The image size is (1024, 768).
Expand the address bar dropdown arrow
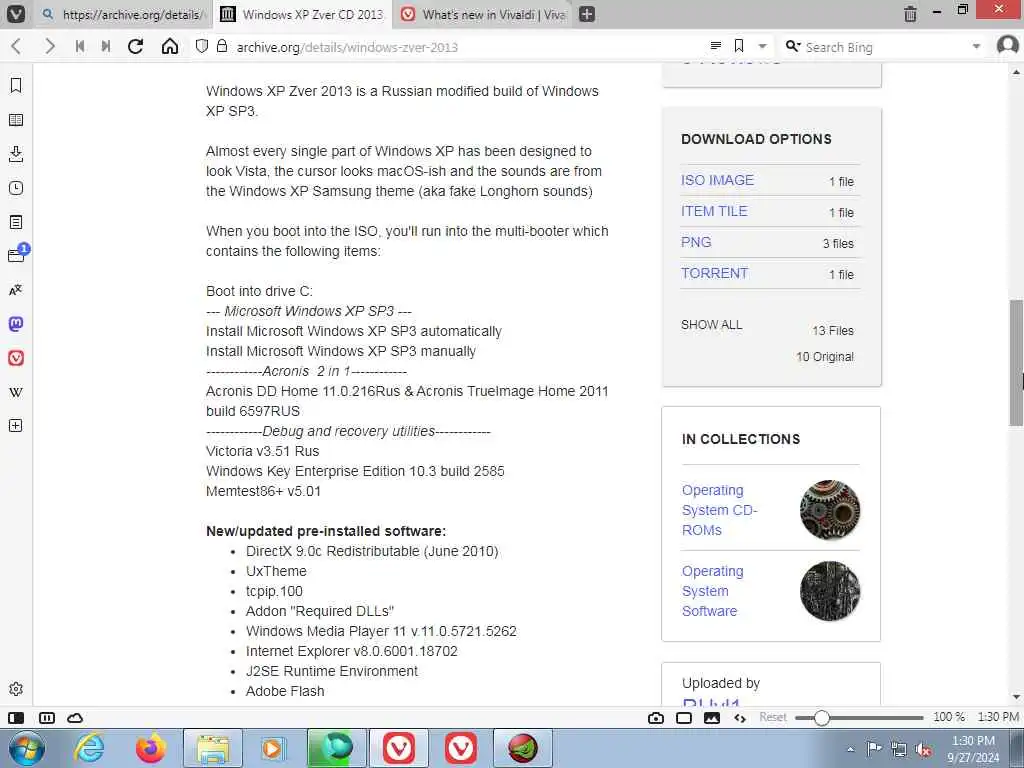(x=762, y=46)
